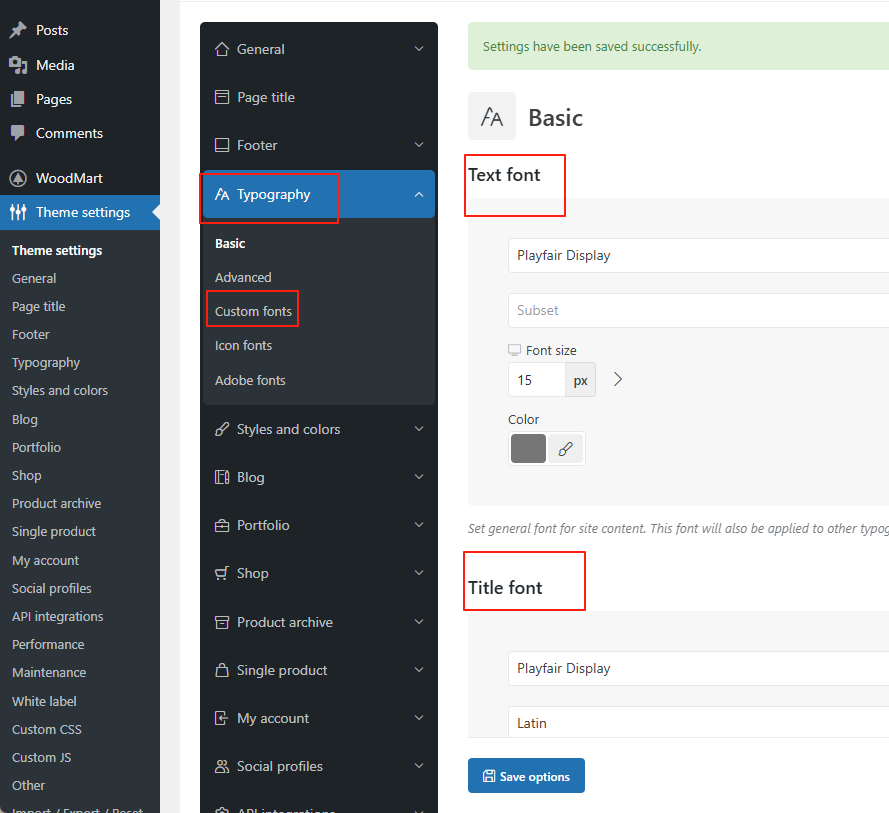Click the Single product bag icon
Image resolution: width=889 pixels, height=813 pixels.
coord(222,670)
